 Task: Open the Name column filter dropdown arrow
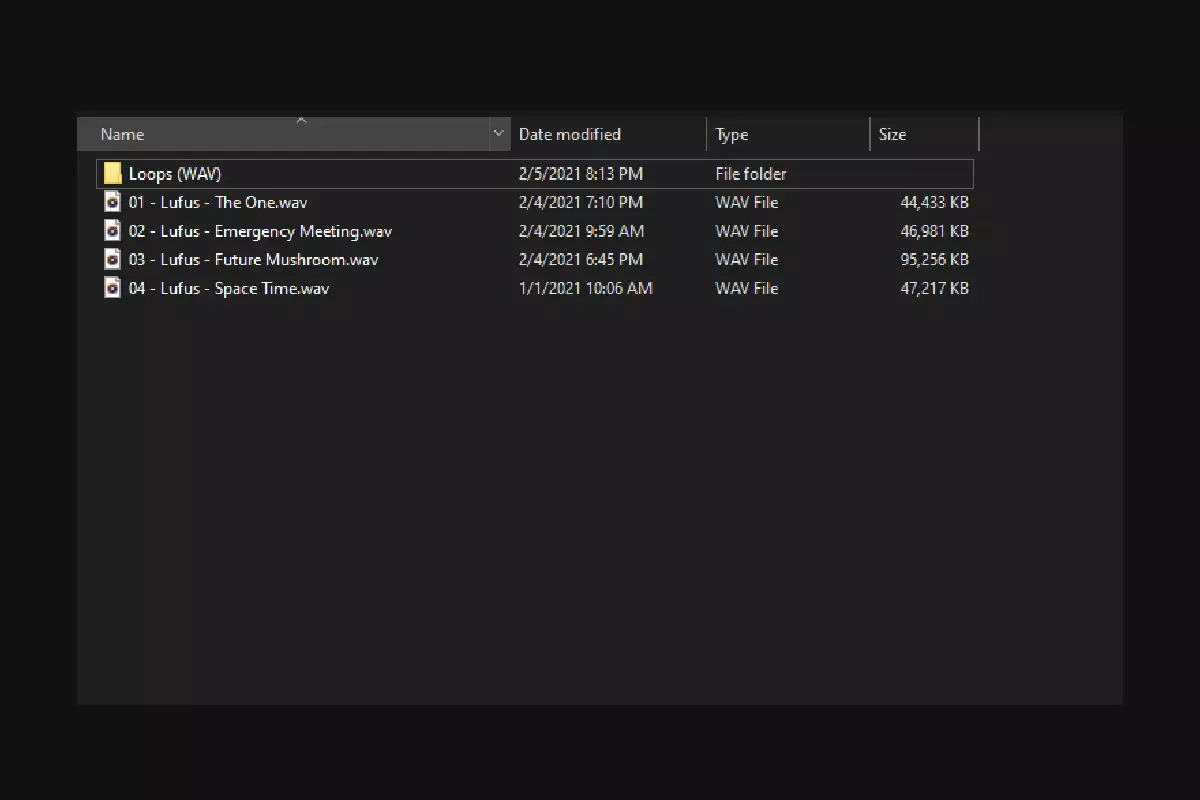(499, 134)
